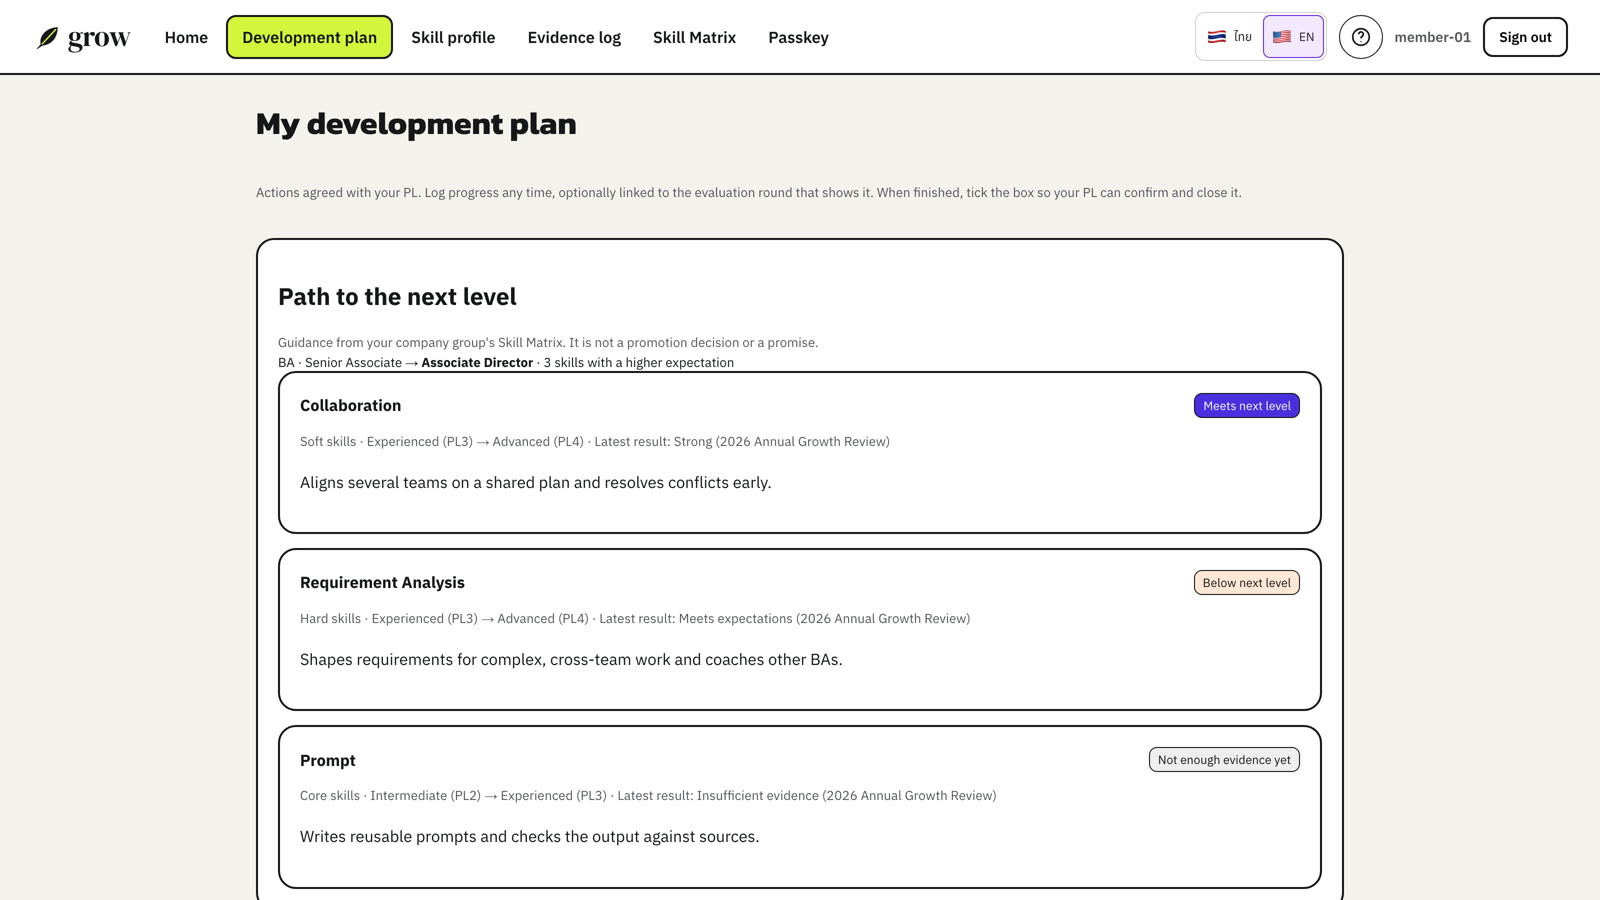This screenshot has height=900, width=1600.
Task: Click the Sign out button
Action: (1525, 37)
